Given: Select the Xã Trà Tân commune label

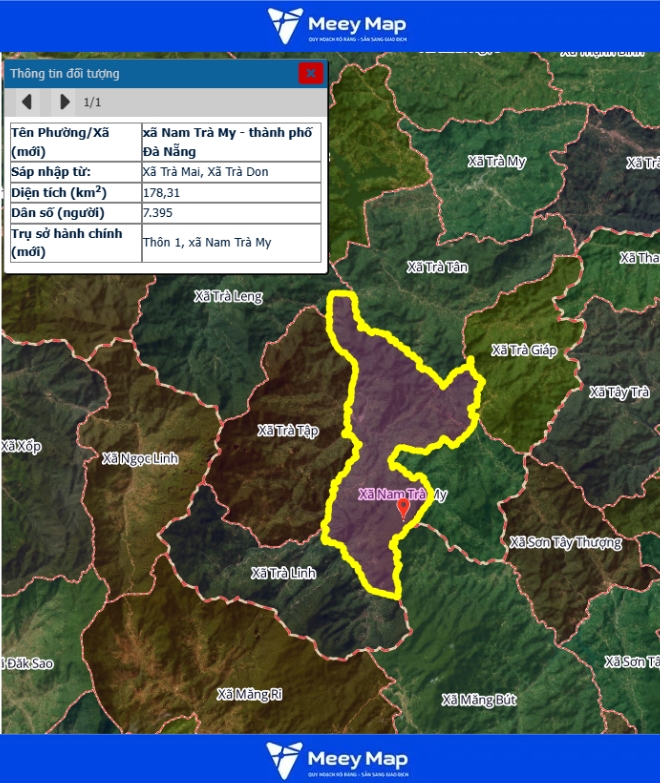Looking at the screenshot, I should (437, 267).
